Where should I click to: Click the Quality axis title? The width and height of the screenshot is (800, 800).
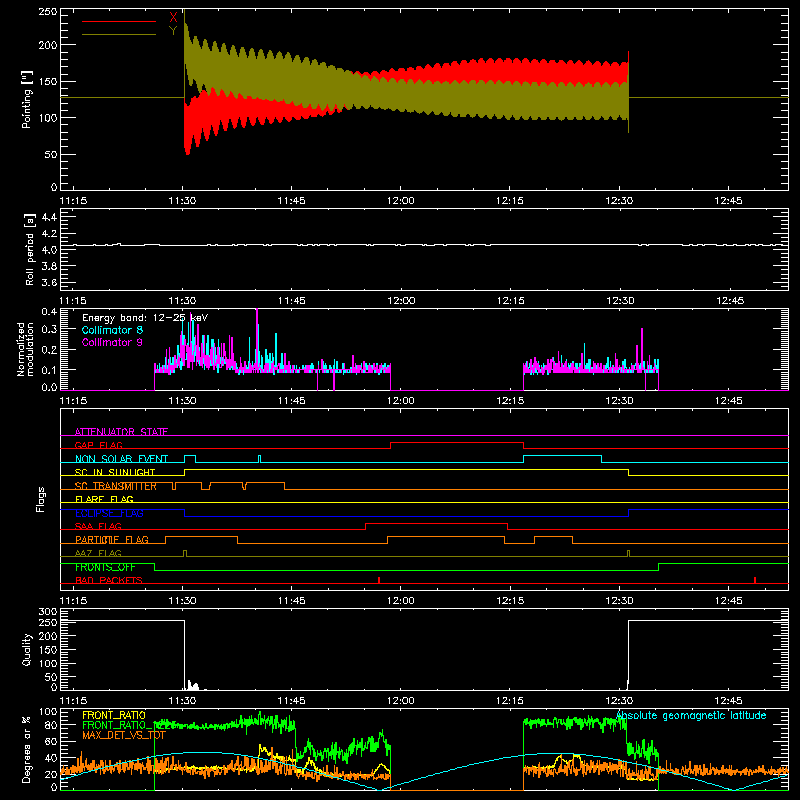[x=27, y=649]
